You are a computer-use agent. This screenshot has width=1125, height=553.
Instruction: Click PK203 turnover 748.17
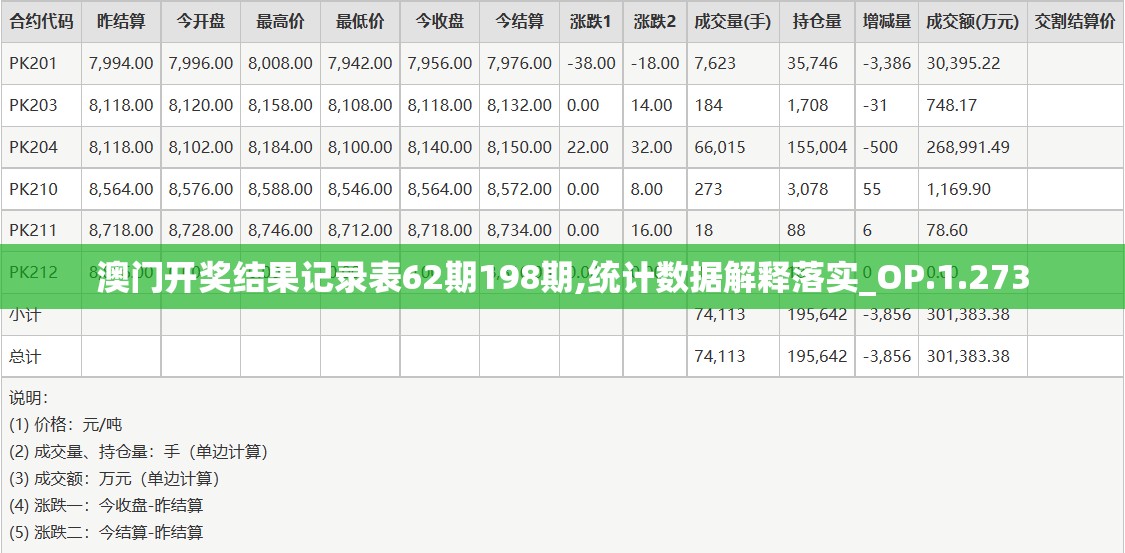coord(951,105)
